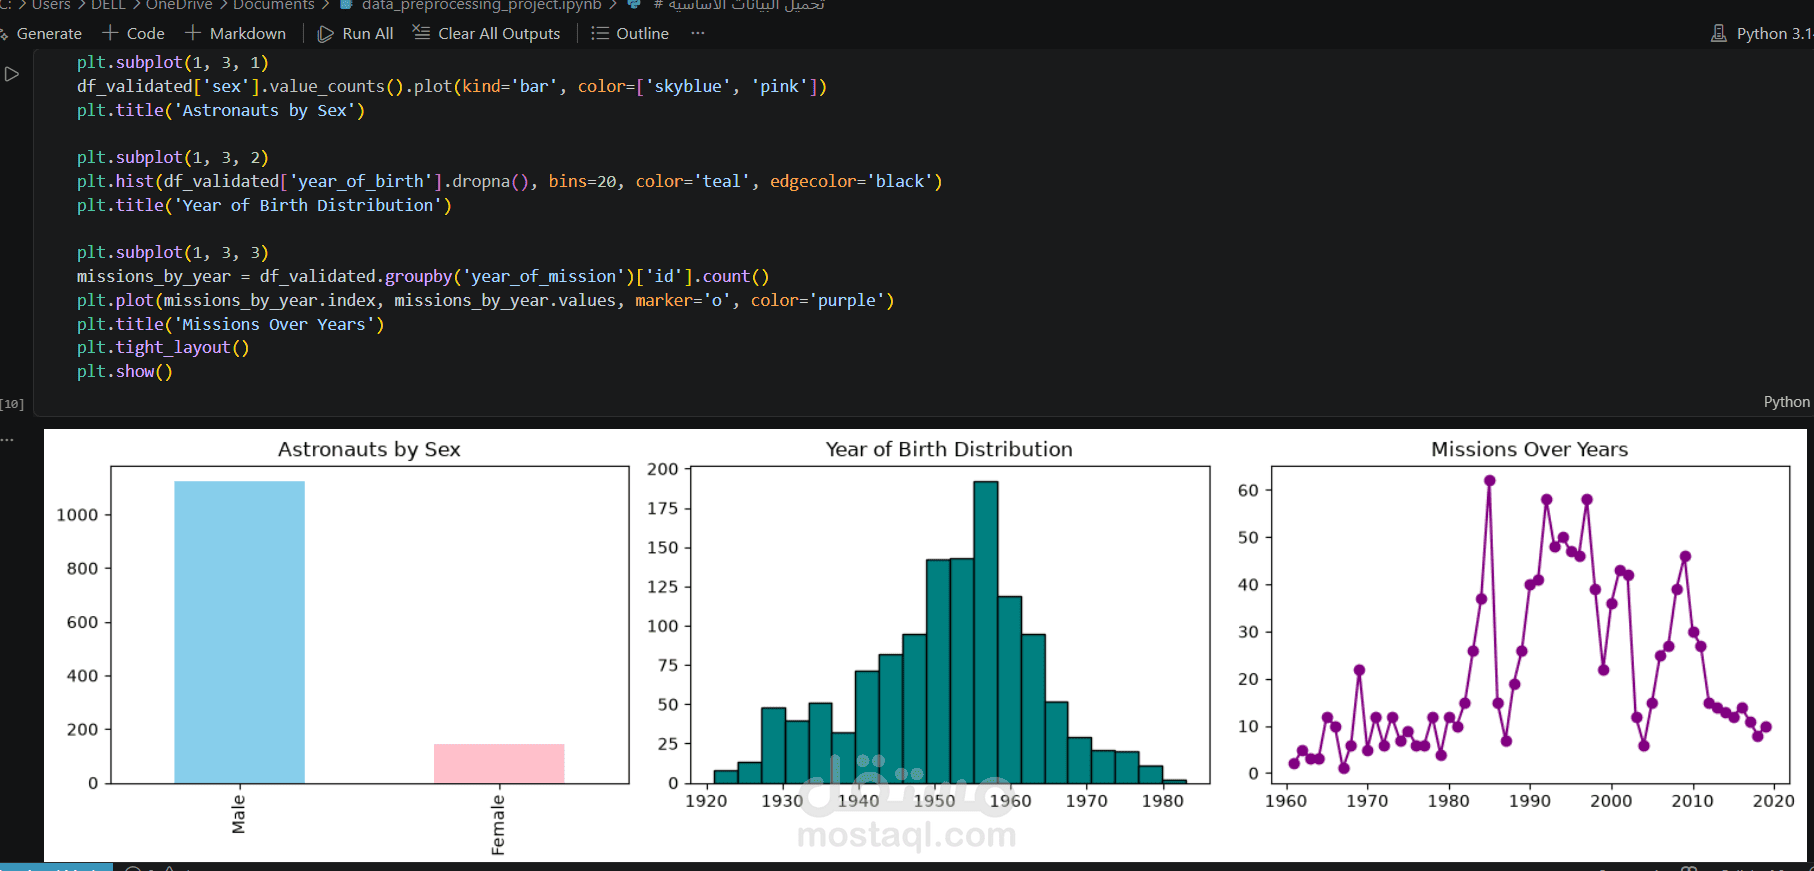Open the Users breadcrumb segment
The image size is (1814, 871).
[x=51, y=5]
